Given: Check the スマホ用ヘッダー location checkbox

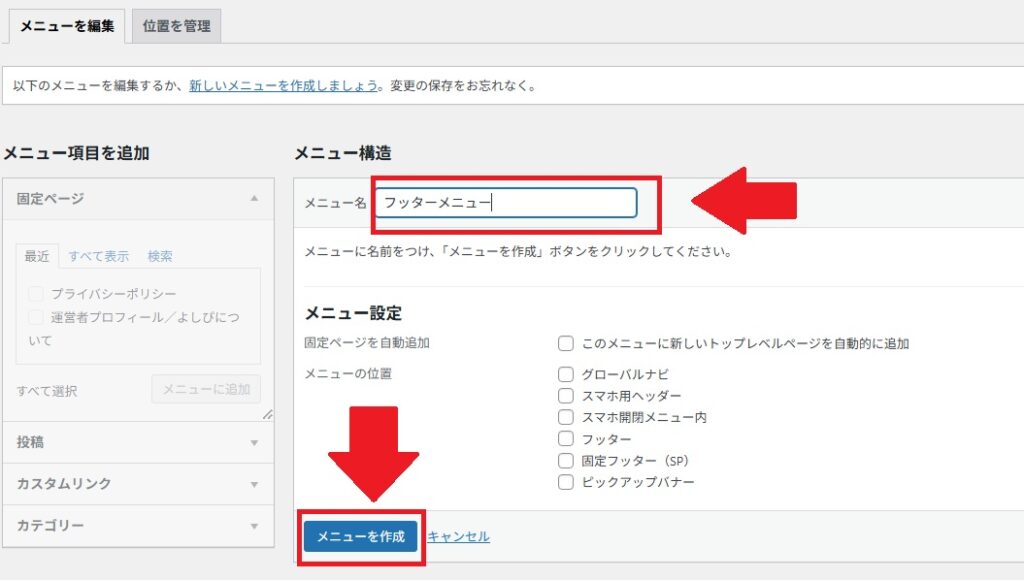Looking at the screenshot, I should point(566,396).
